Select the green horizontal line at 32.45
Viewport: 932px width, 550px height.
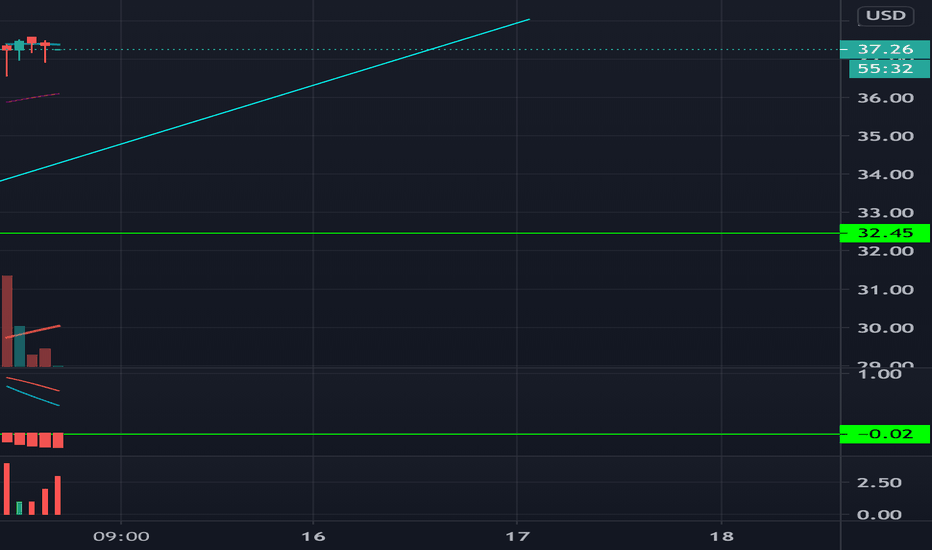pos(420,233)
